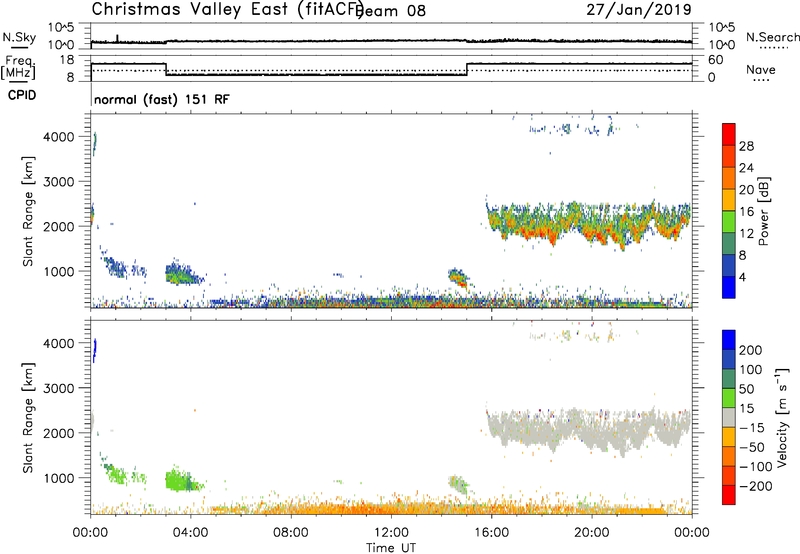This screenshot has height=554, width=800.
Task: Click the 12:00 time tick label
Action: point(391,533)
